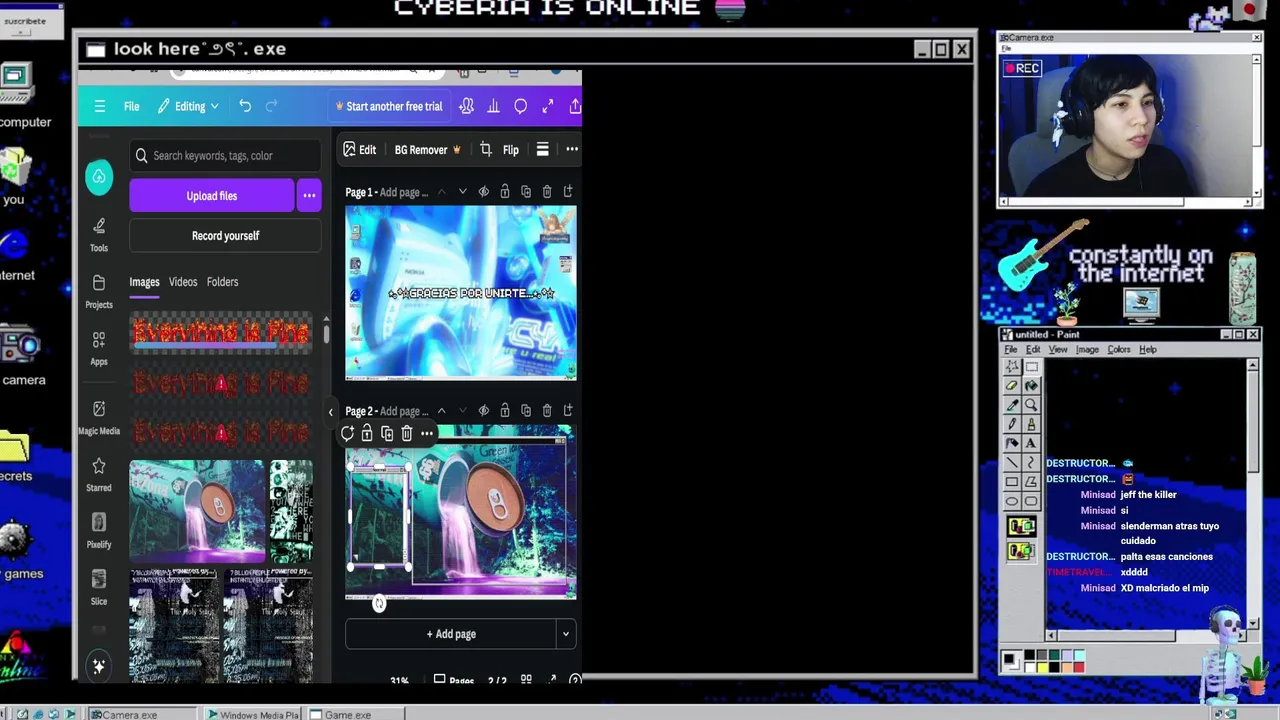Click the Redo arrow in Canva

click(271, 106)
